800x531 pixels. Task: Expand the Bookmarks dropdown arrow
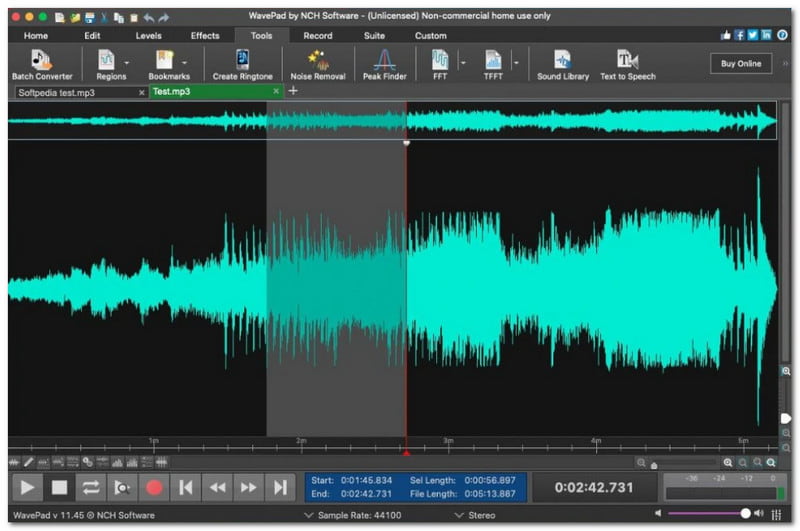click(184, 63)
